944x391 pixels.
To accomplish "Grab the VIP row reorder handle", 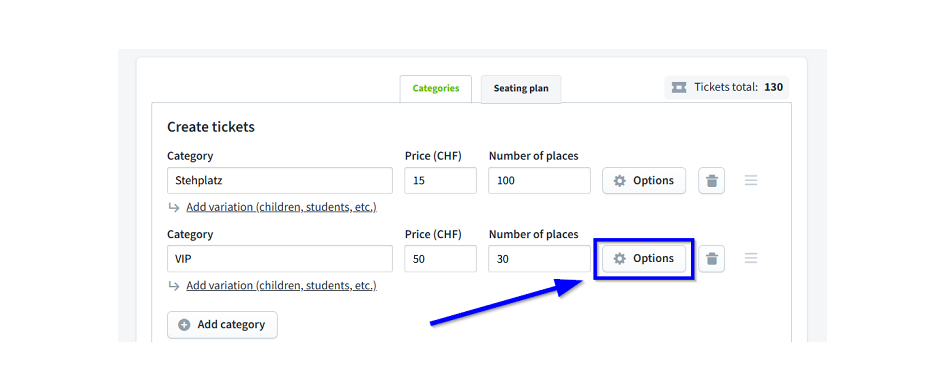I will click(x=751, y=258).
